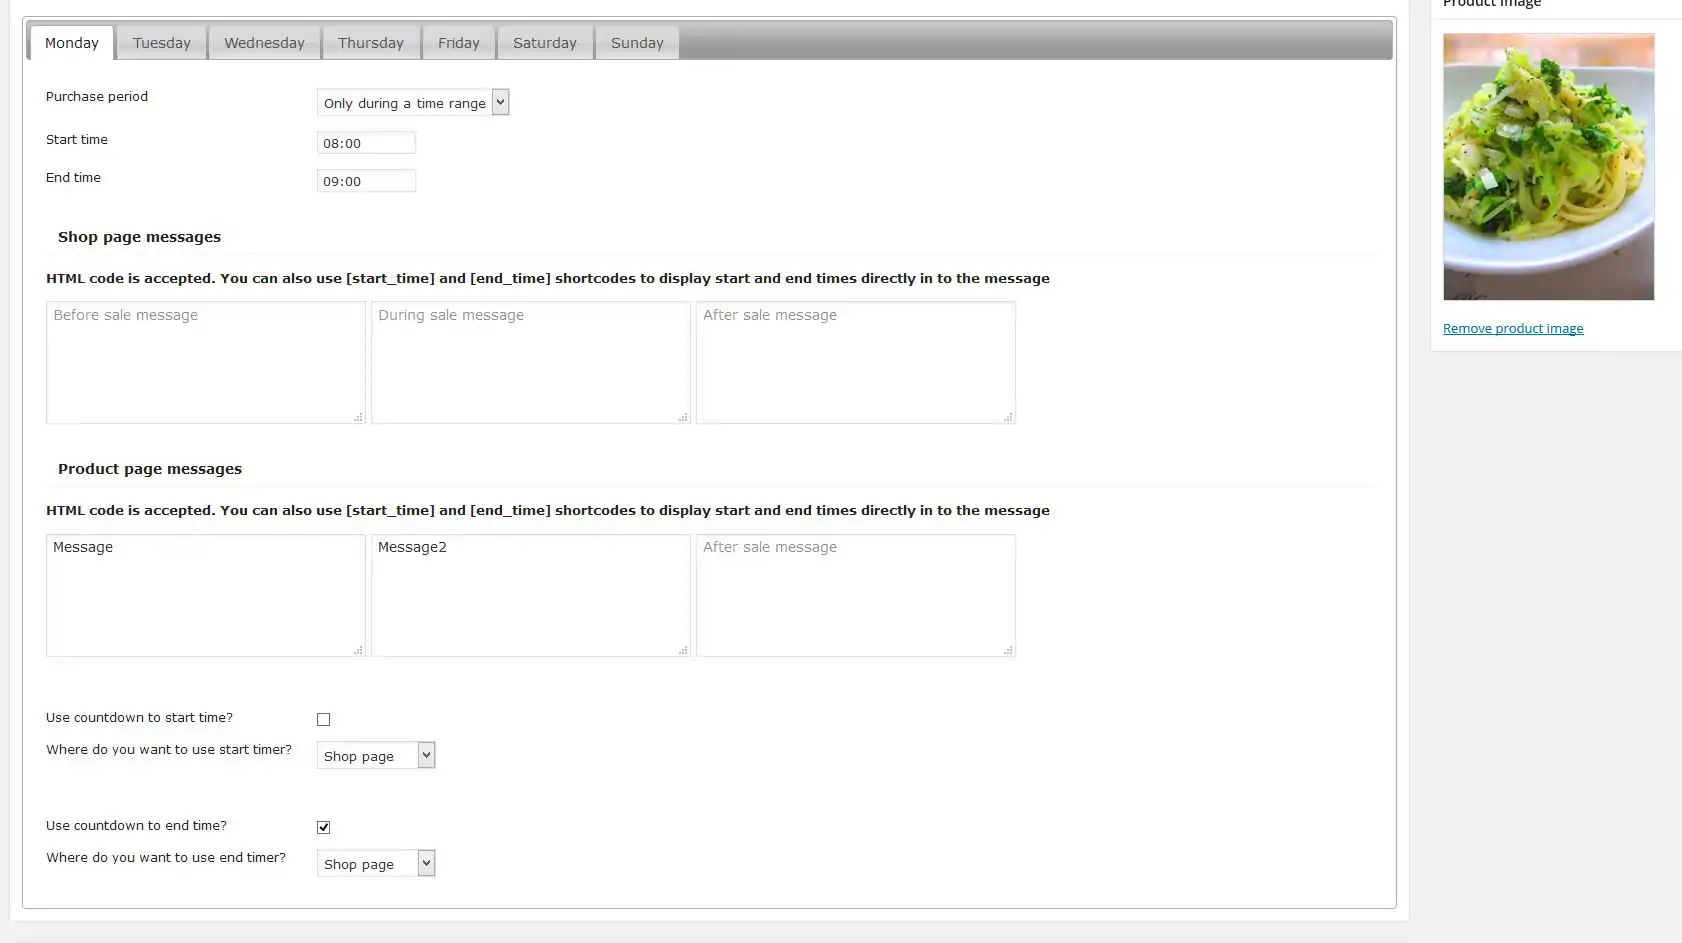The width and height of the screenshot is (1682, 943).
Task: Click the Message2 textarea
Action: (x=530, y=595)
